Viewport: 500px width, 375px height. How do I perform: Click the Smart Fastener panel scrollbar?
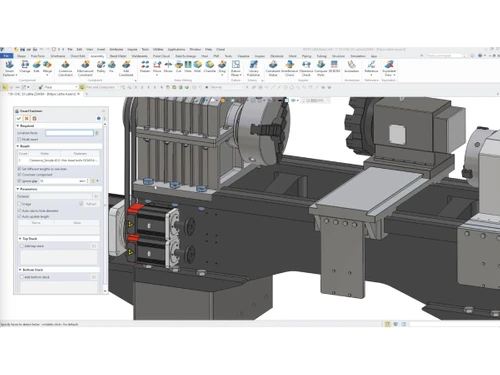tap(105, 207)
